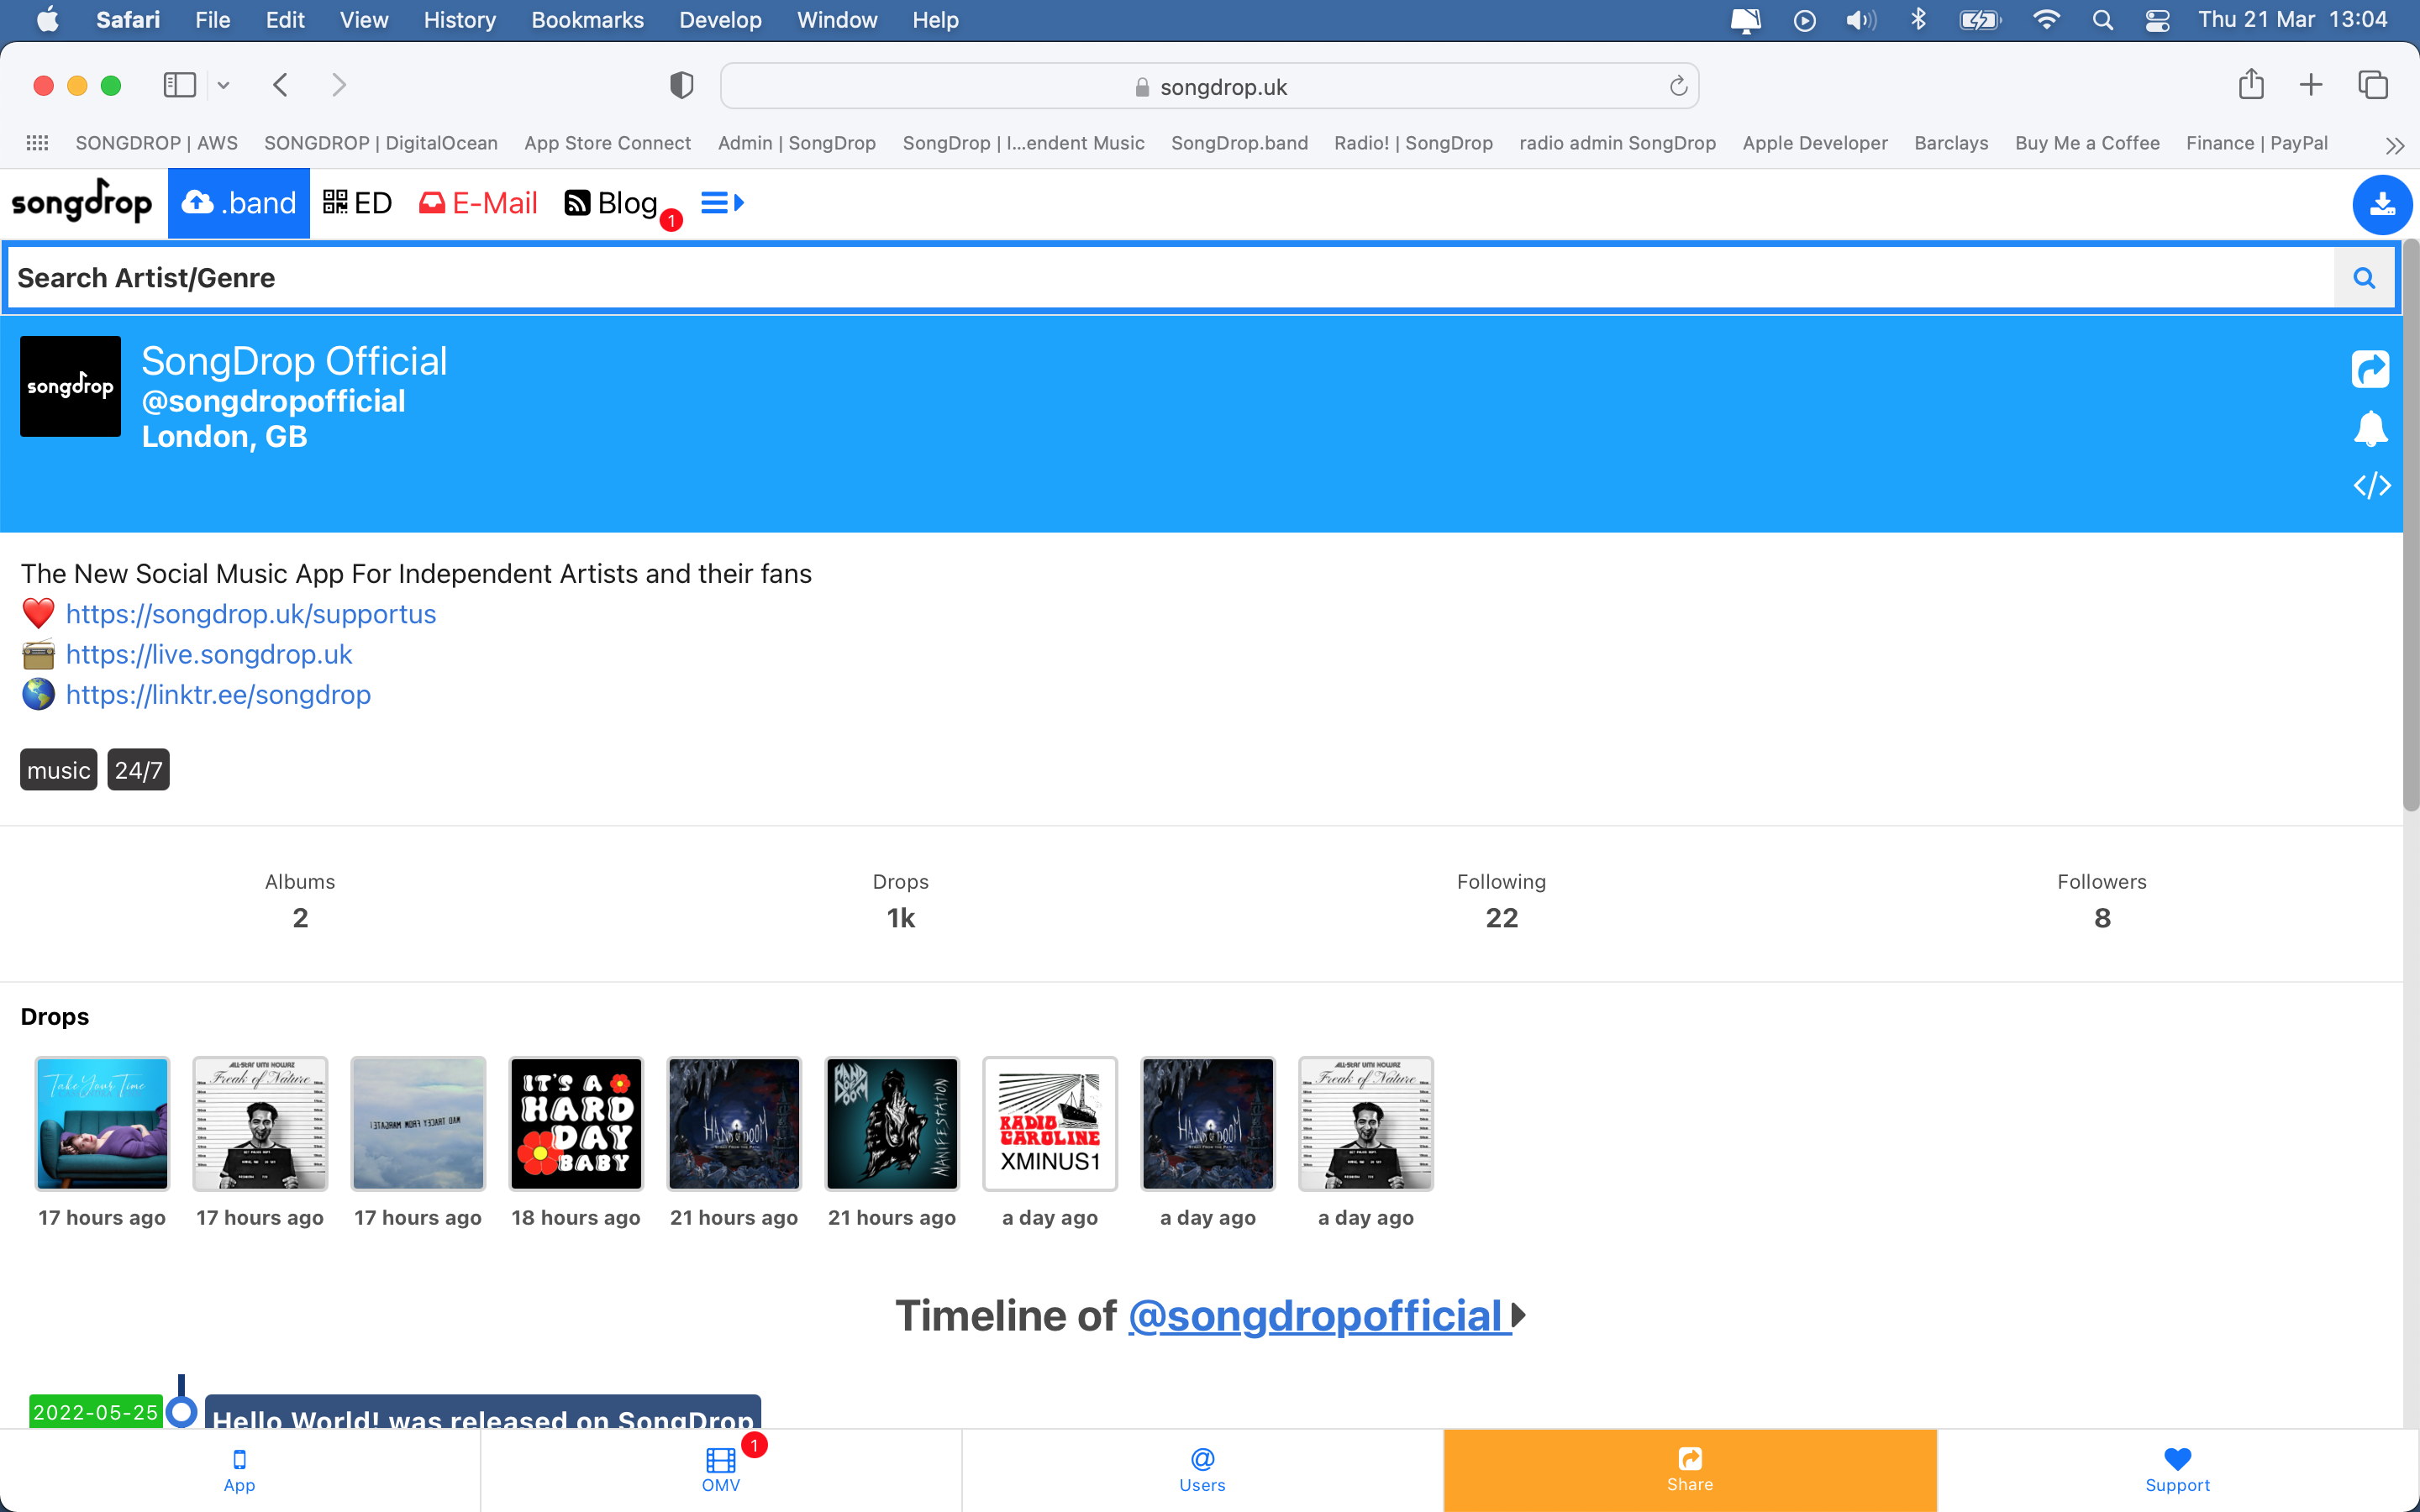Open the Buy Me a Coffee bookmark
Image resolution: width=2420 pixels, height=1512 pixels.
2087,143
